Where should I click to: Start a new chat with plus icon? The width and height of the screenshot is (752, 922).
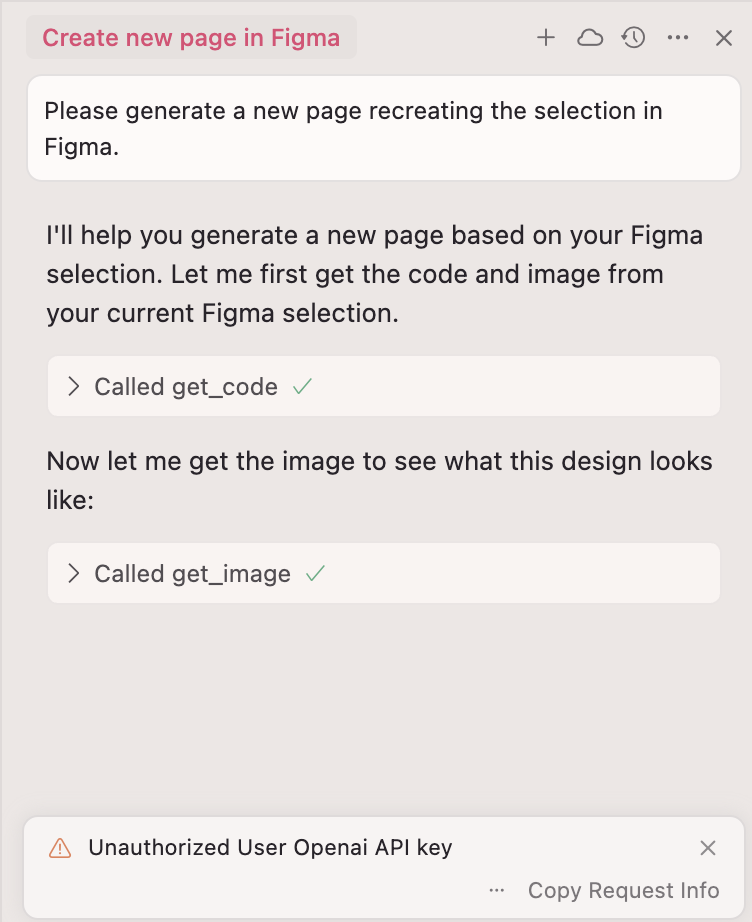546,38
